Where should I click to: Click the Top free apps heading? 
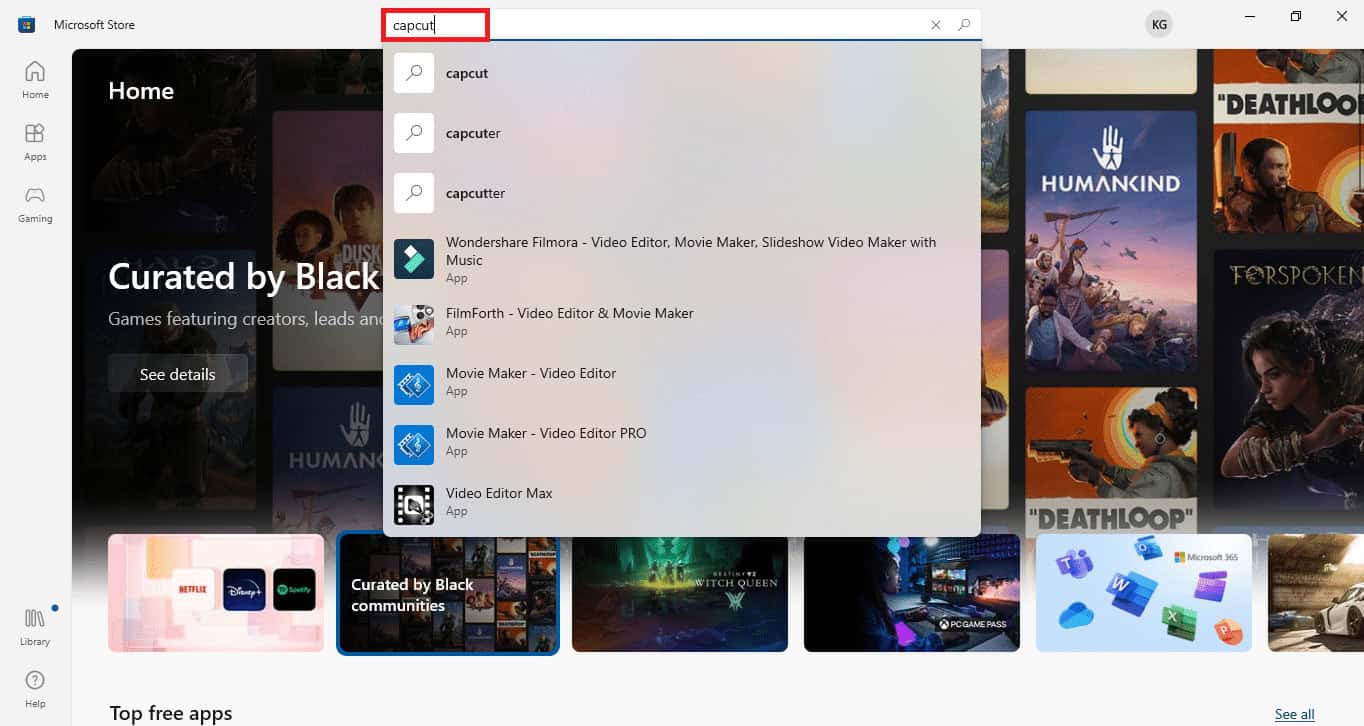point(171,713)
